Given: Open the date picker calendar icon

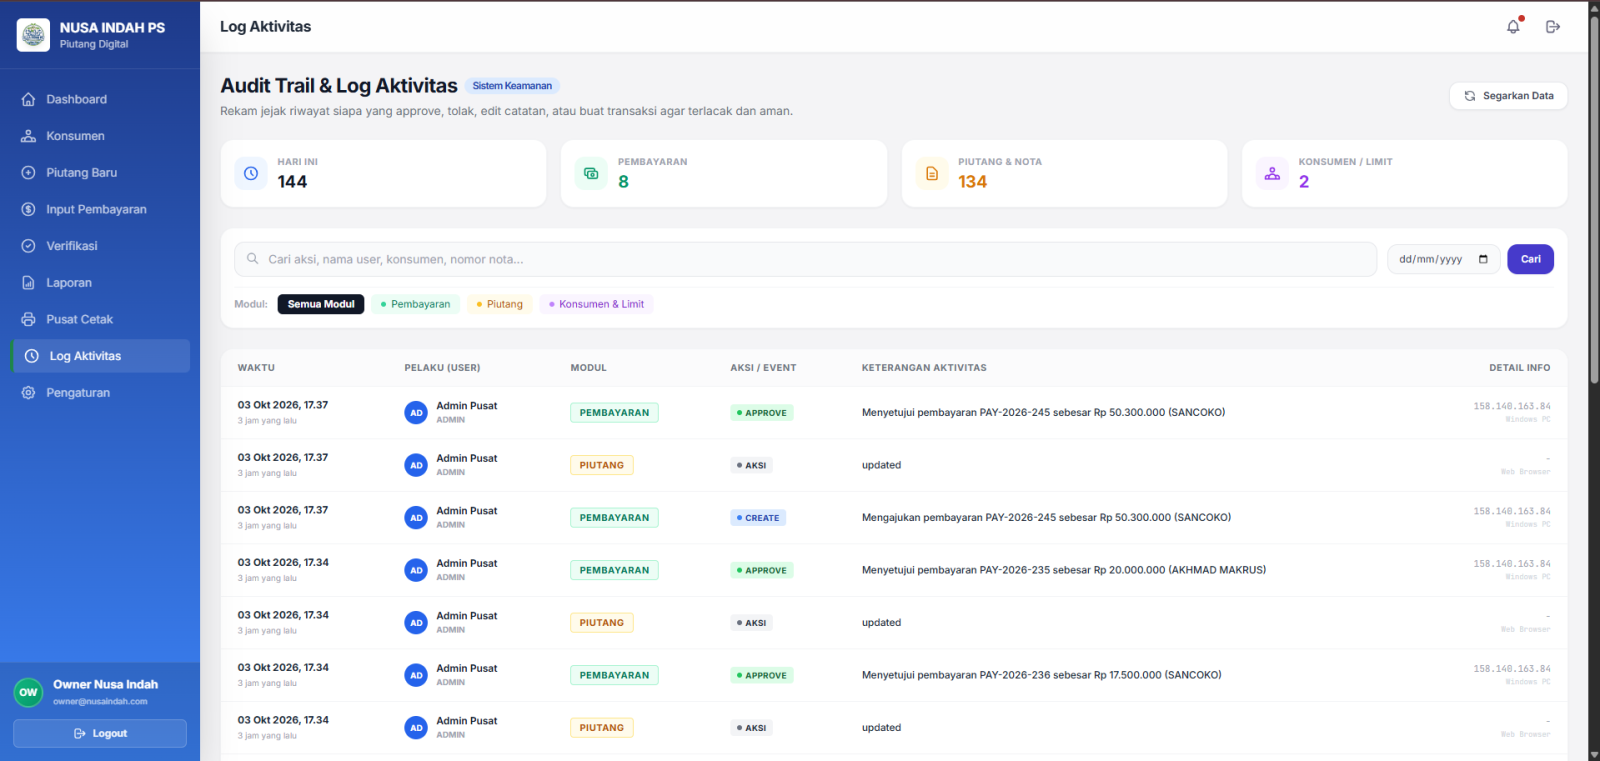Looking at the screenshot, I should tap(1483, 259).
